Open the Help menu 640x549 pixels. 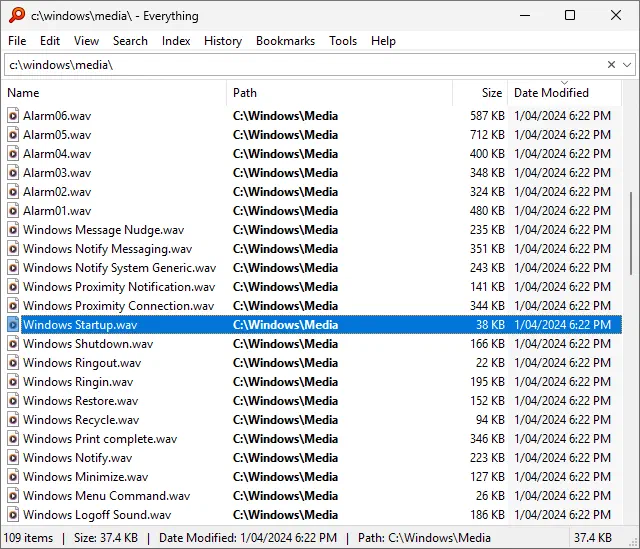[x=383, y=41]
